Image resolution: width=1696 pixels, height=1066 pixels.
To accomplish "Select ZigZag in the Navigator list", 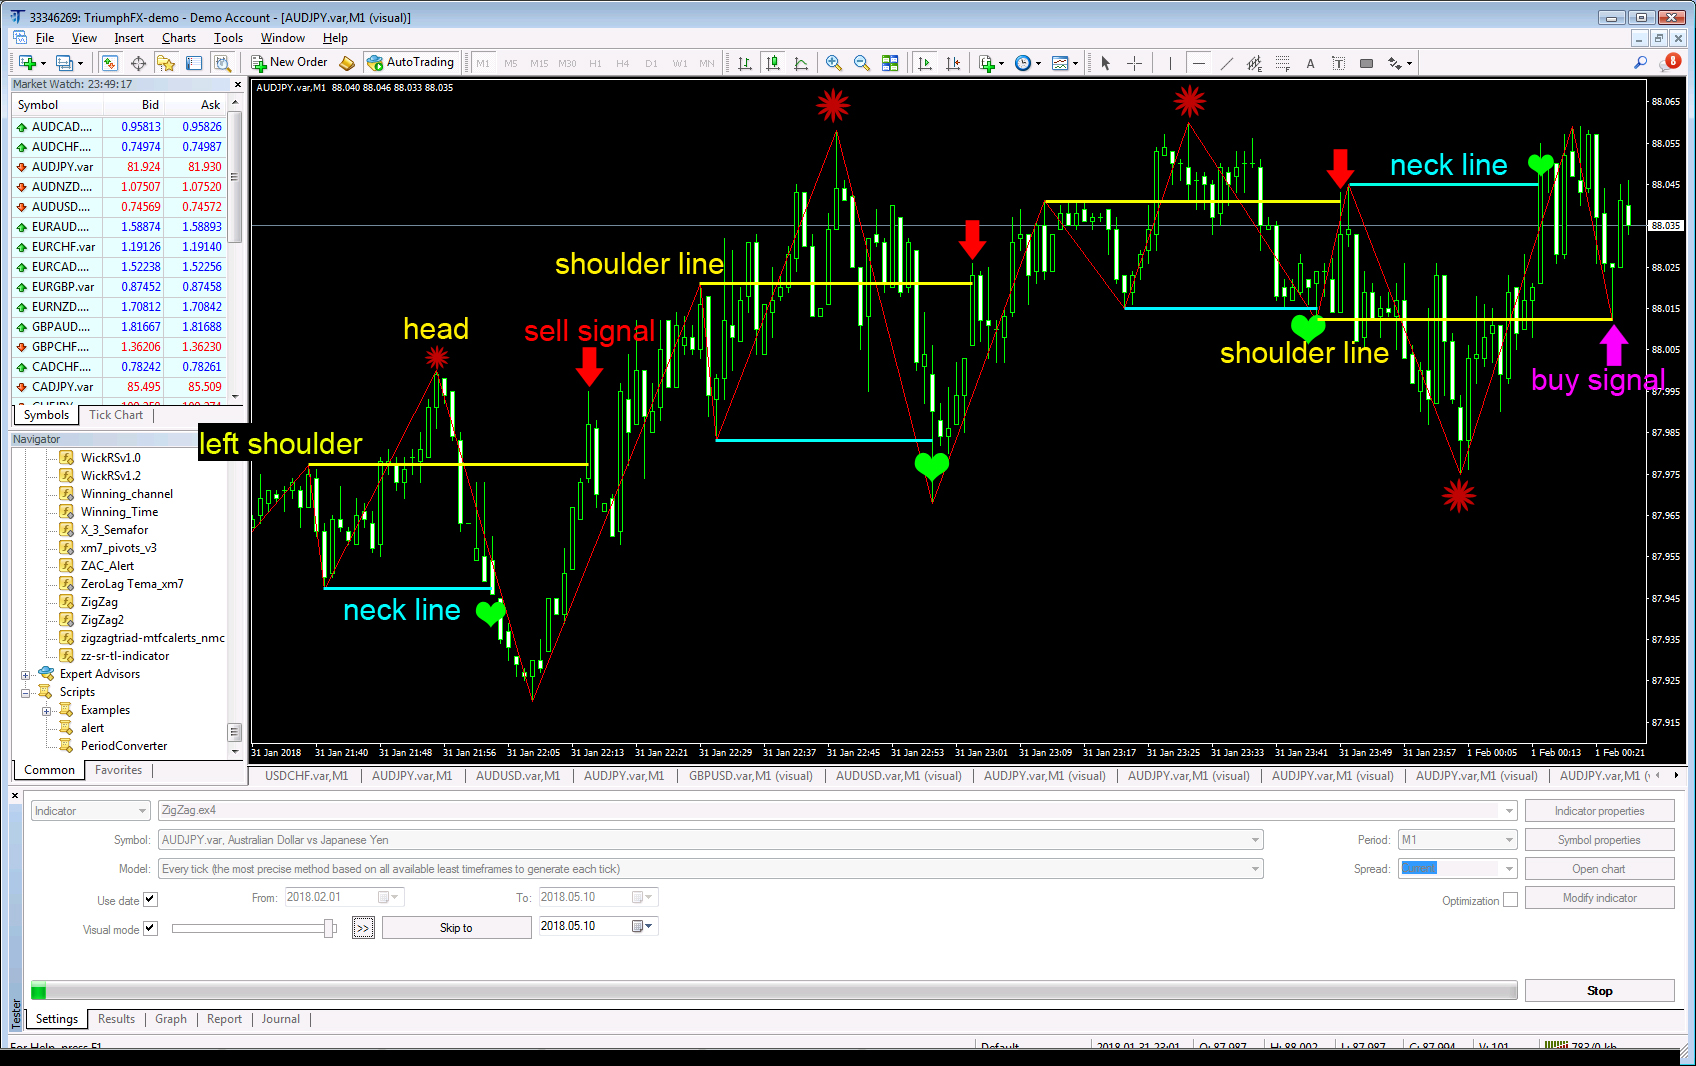I will coord(98,601).
